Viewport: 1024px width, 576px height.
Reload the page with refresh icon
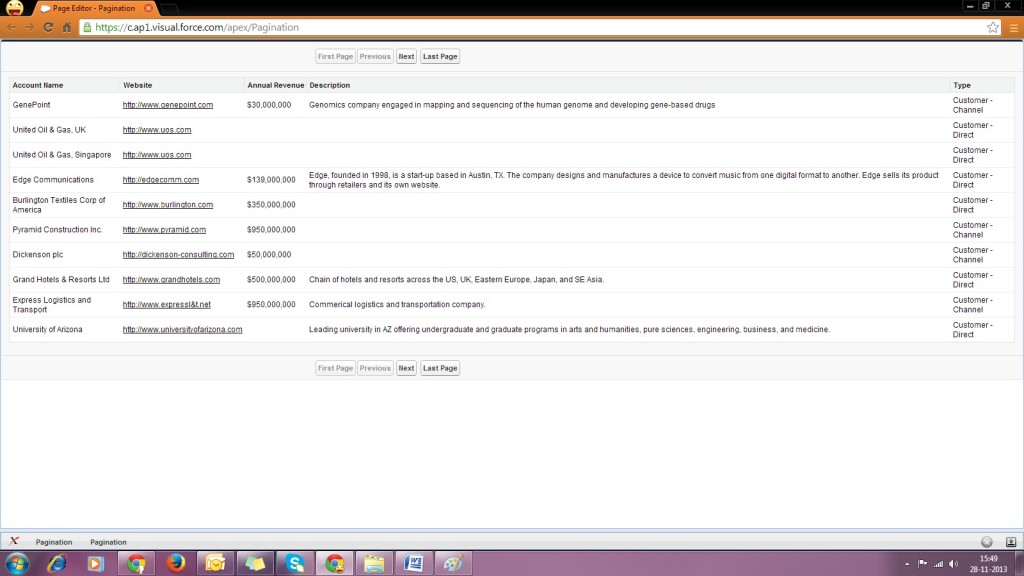point(48,27)
